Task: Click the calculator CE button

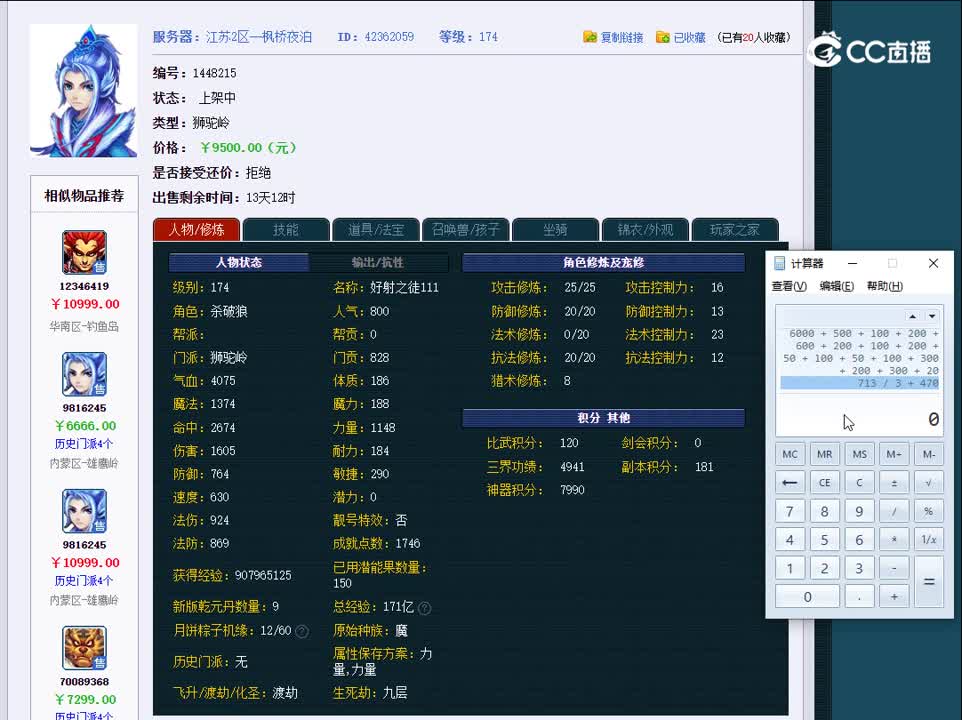Action: tap(825, 483)
